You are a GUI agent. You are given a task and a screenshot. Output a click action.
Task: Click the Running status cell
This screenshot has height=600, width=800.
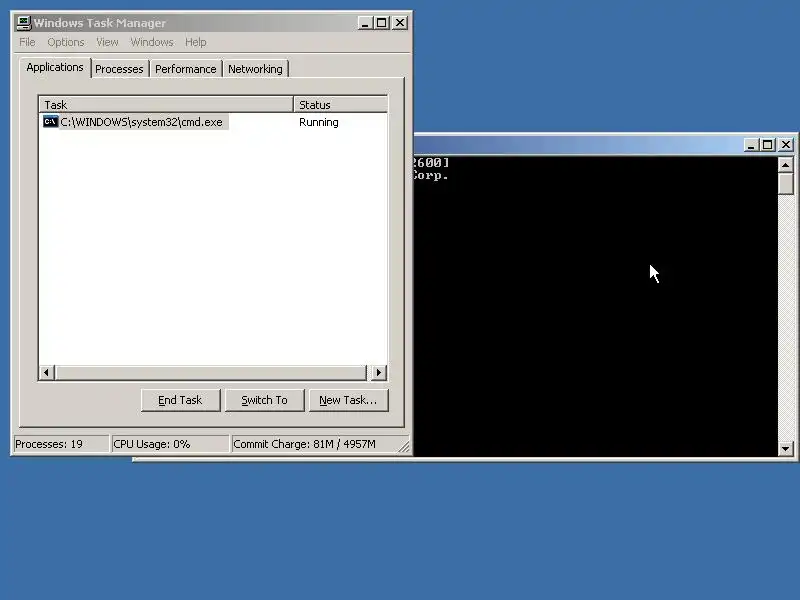coord(319,122)
